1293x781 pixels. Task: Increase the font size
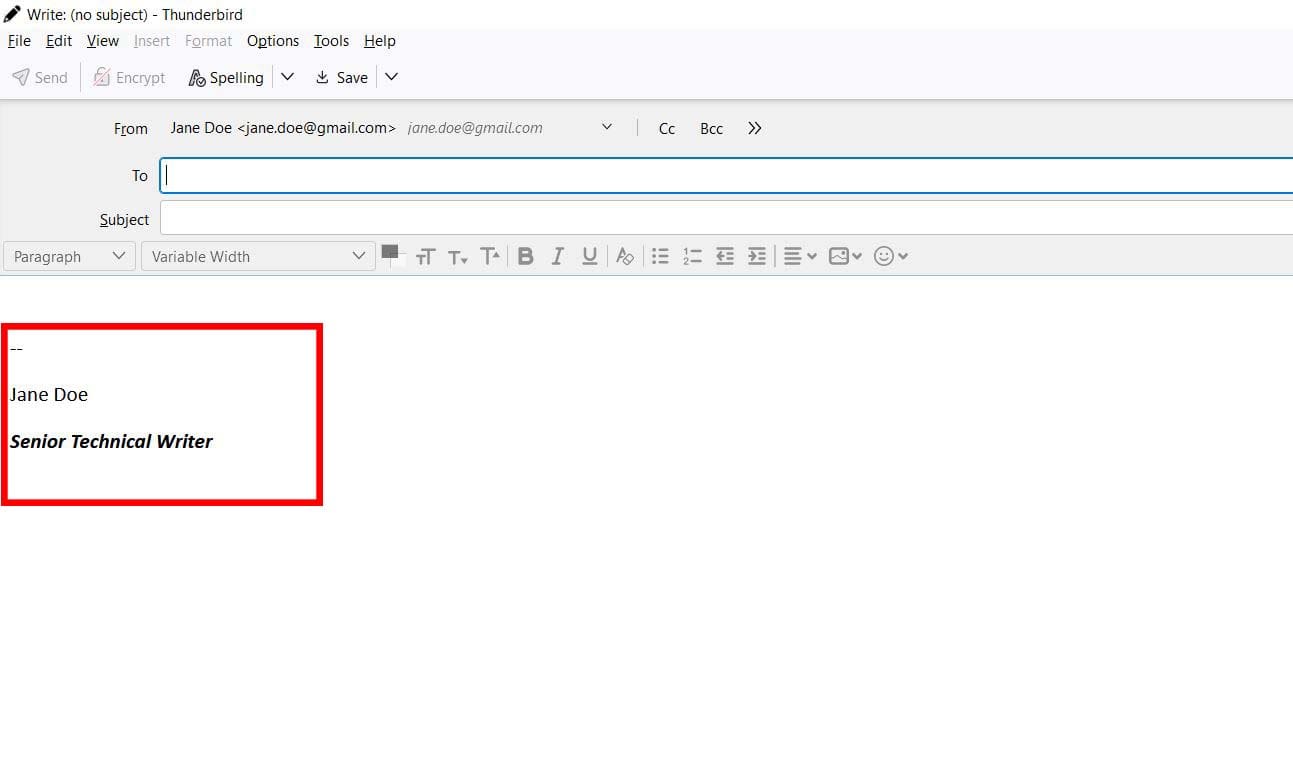click(x=490, y=256)
